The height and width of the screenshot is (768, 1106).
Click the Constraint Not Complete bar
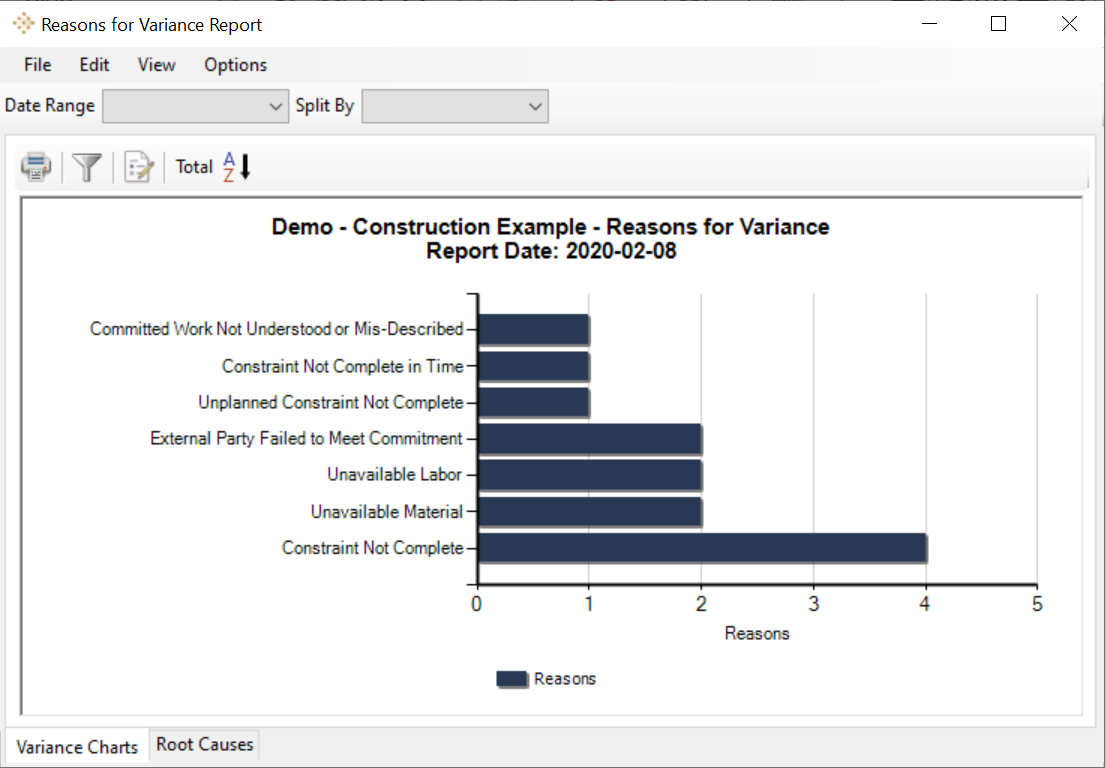pos(703,548)
